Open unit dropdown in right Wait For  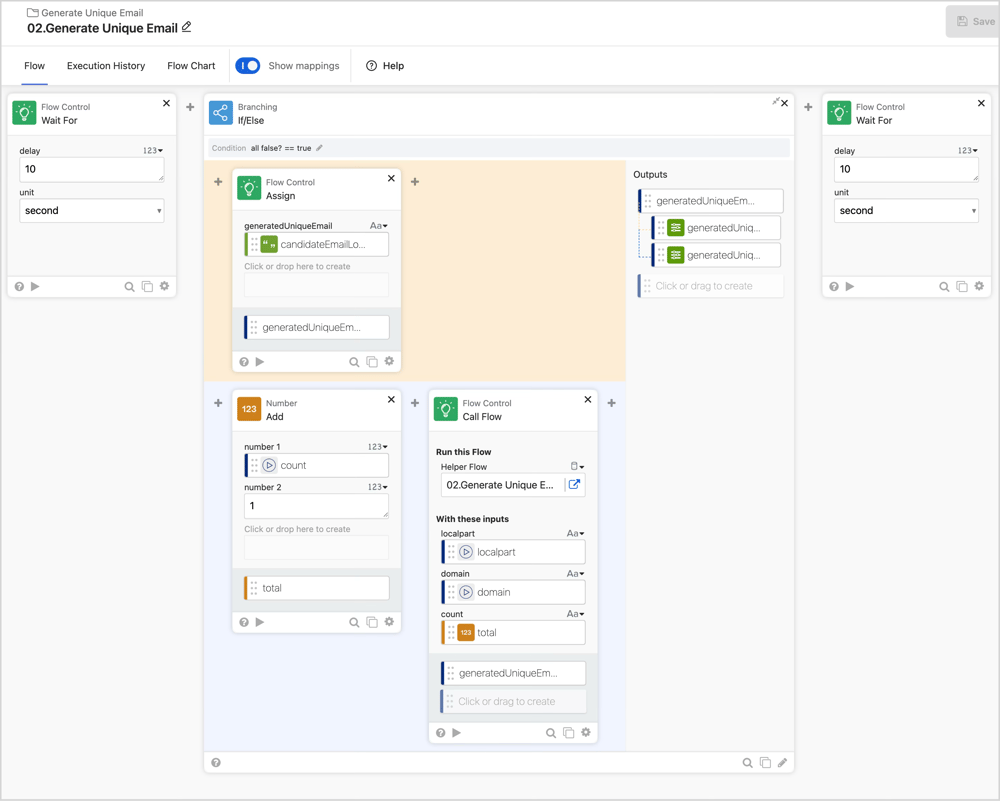(906, 211)
